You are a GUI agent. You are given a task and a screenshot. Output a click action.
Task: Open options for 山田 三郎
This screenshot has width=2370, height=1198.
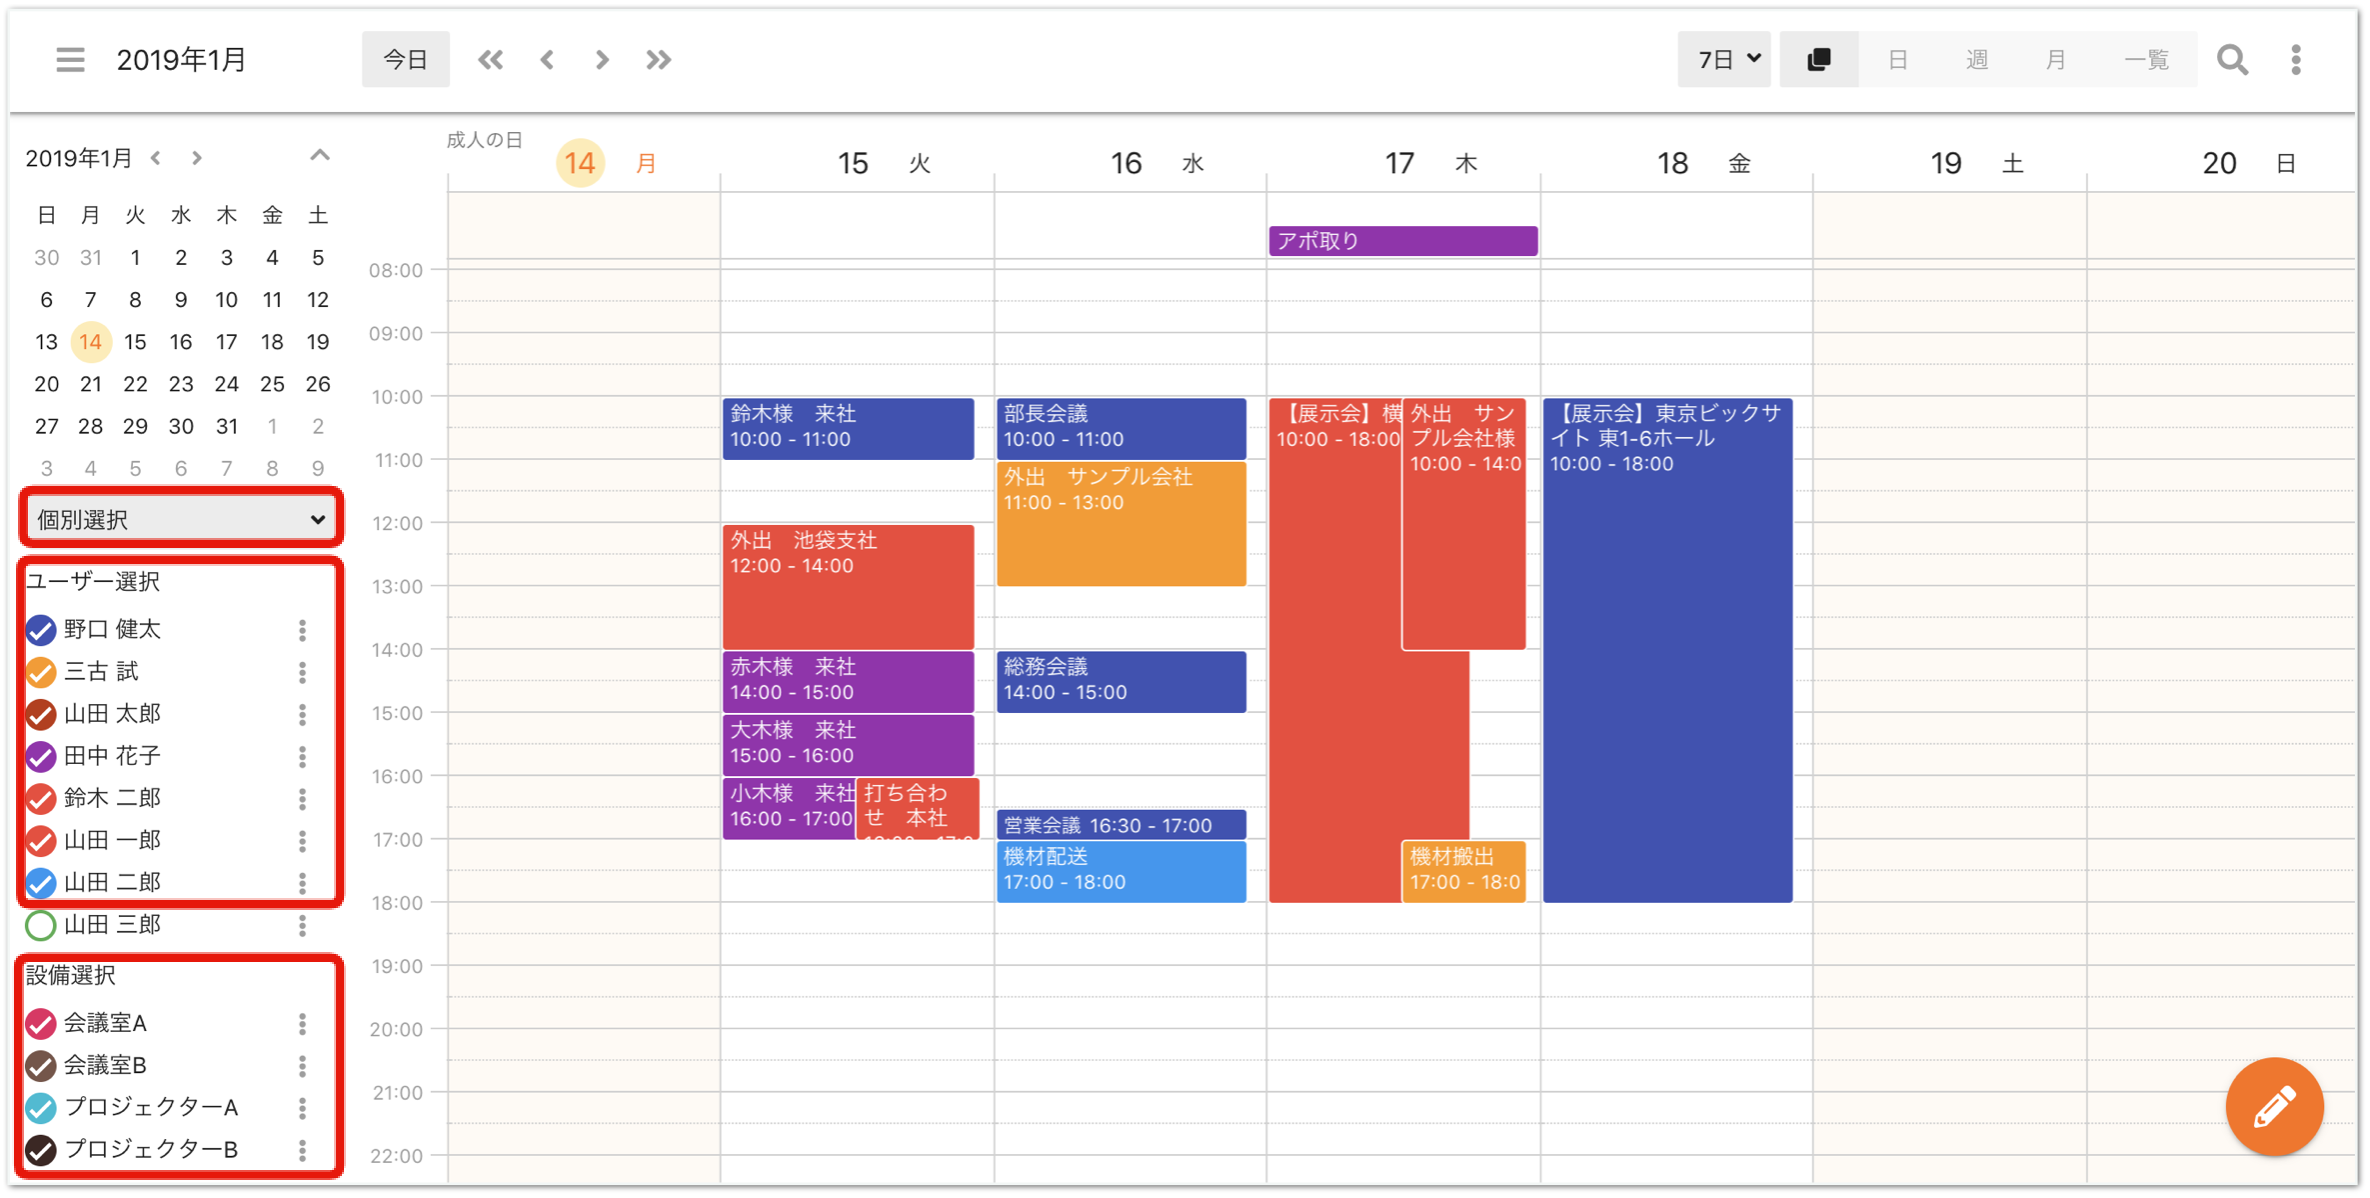(302, 925)
